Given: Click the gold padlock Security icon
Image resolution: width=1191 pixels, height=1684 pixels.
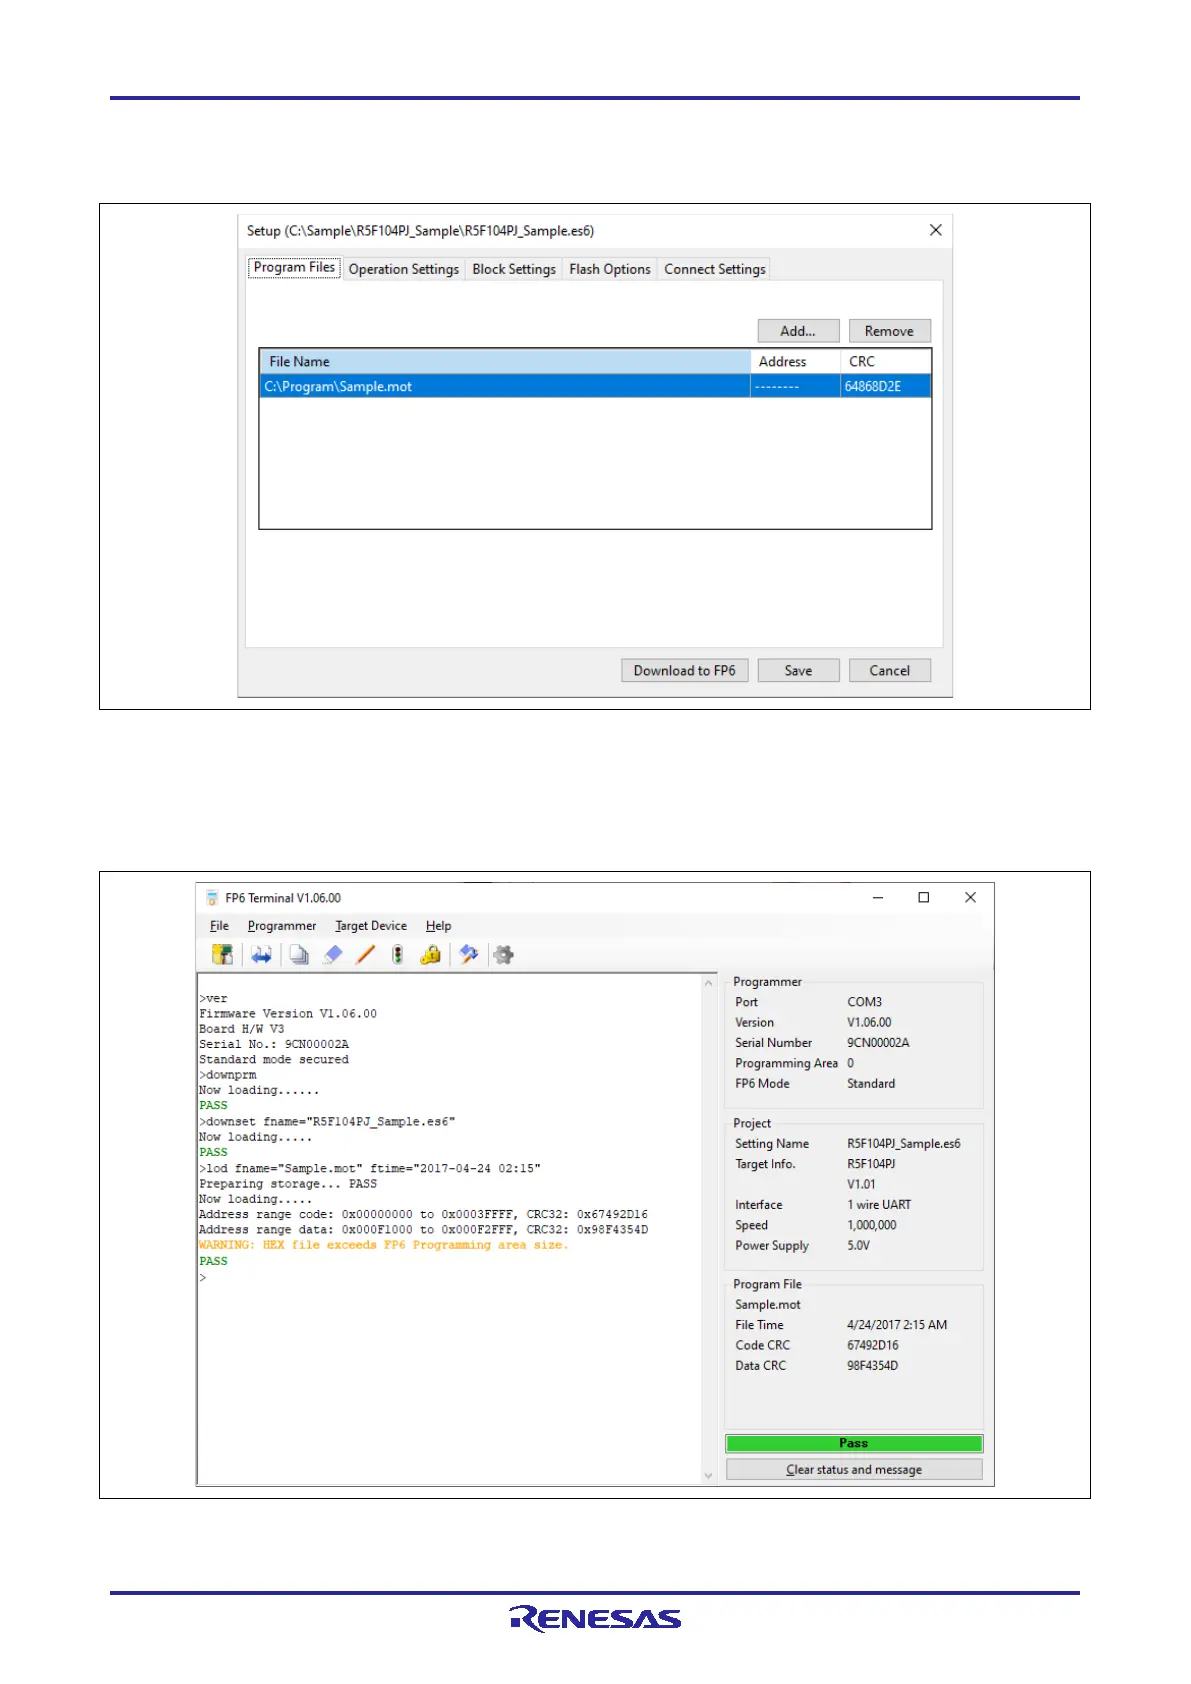Looking at the screenshot, I should [x=431, y=955].
